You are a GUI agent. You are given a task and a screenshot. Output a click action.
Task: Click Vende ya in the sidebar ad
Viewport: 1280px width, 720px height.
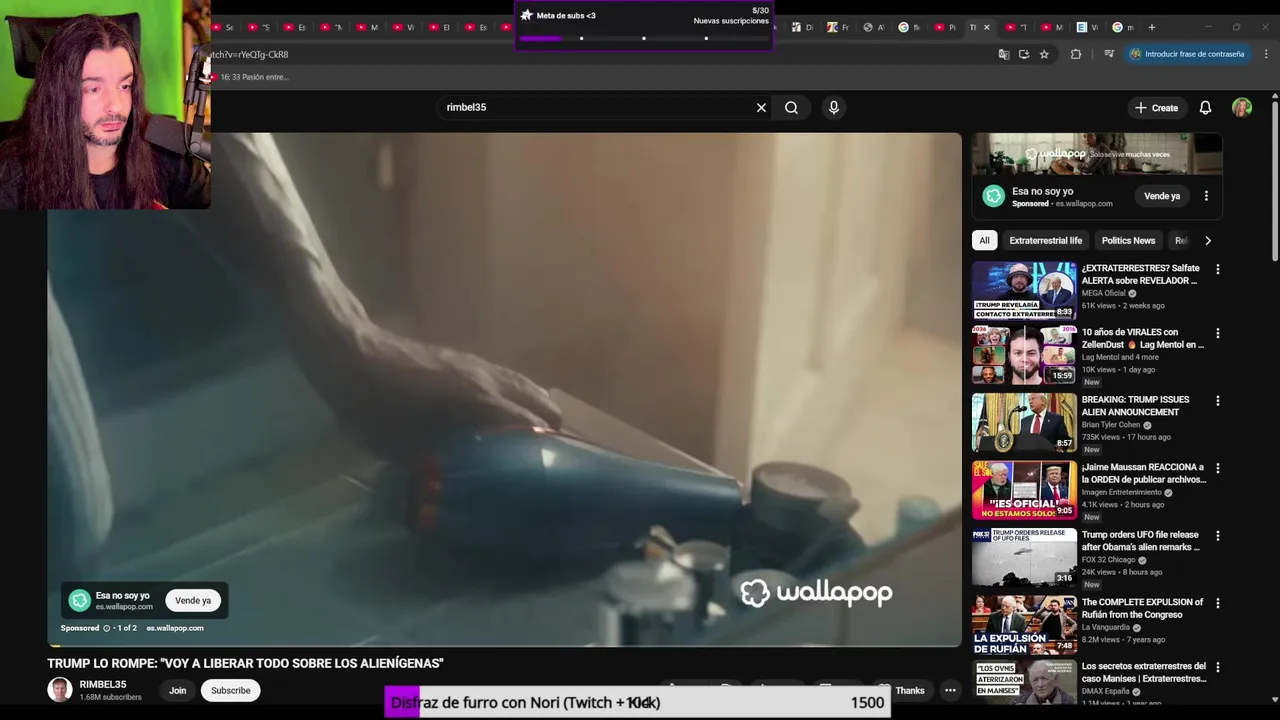1162,196
